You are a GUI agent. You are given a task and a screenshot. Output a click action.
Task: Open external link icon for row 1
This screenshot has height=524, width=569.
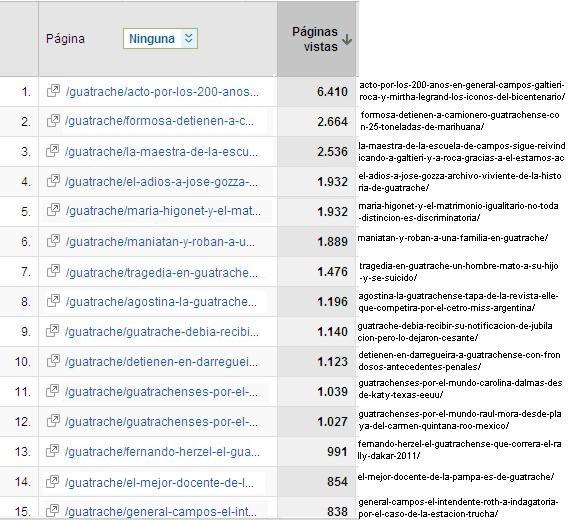click(53, 91)
